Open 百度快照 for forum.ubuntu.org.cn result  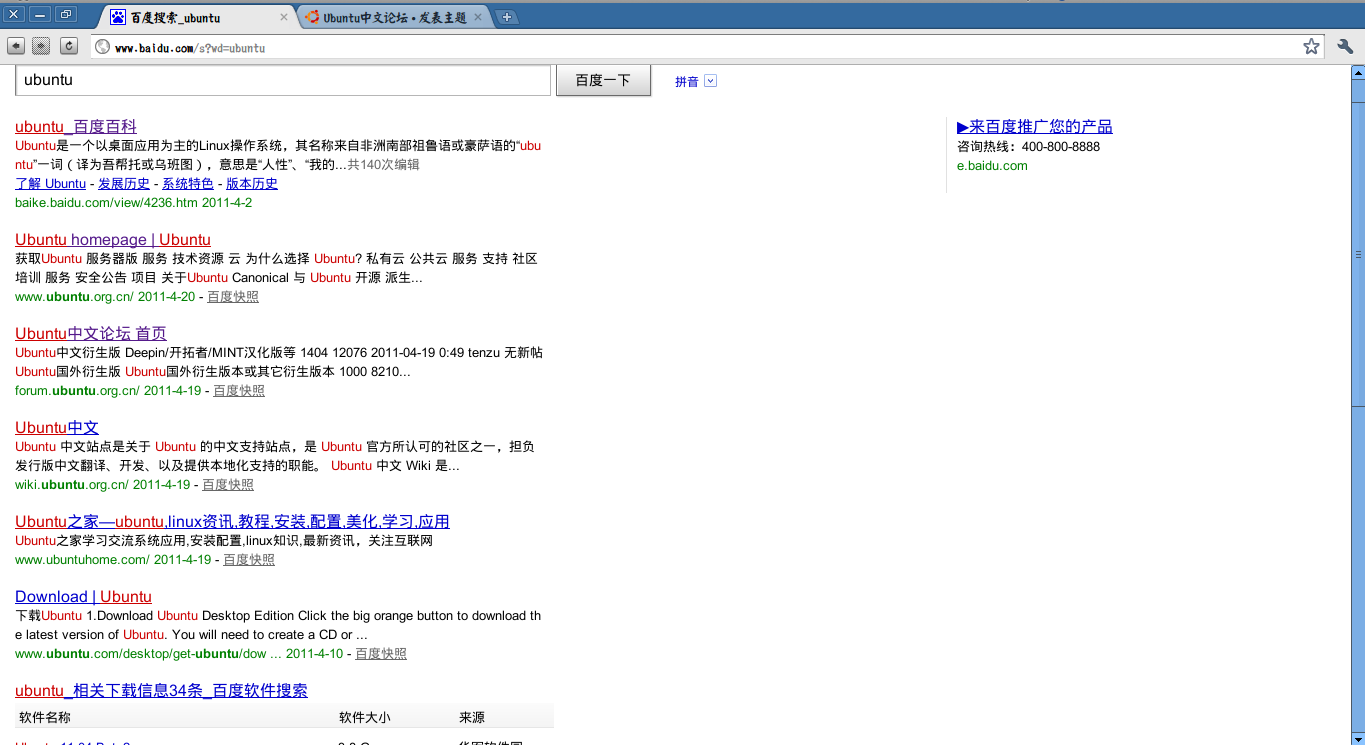click(x=239, y=391)
